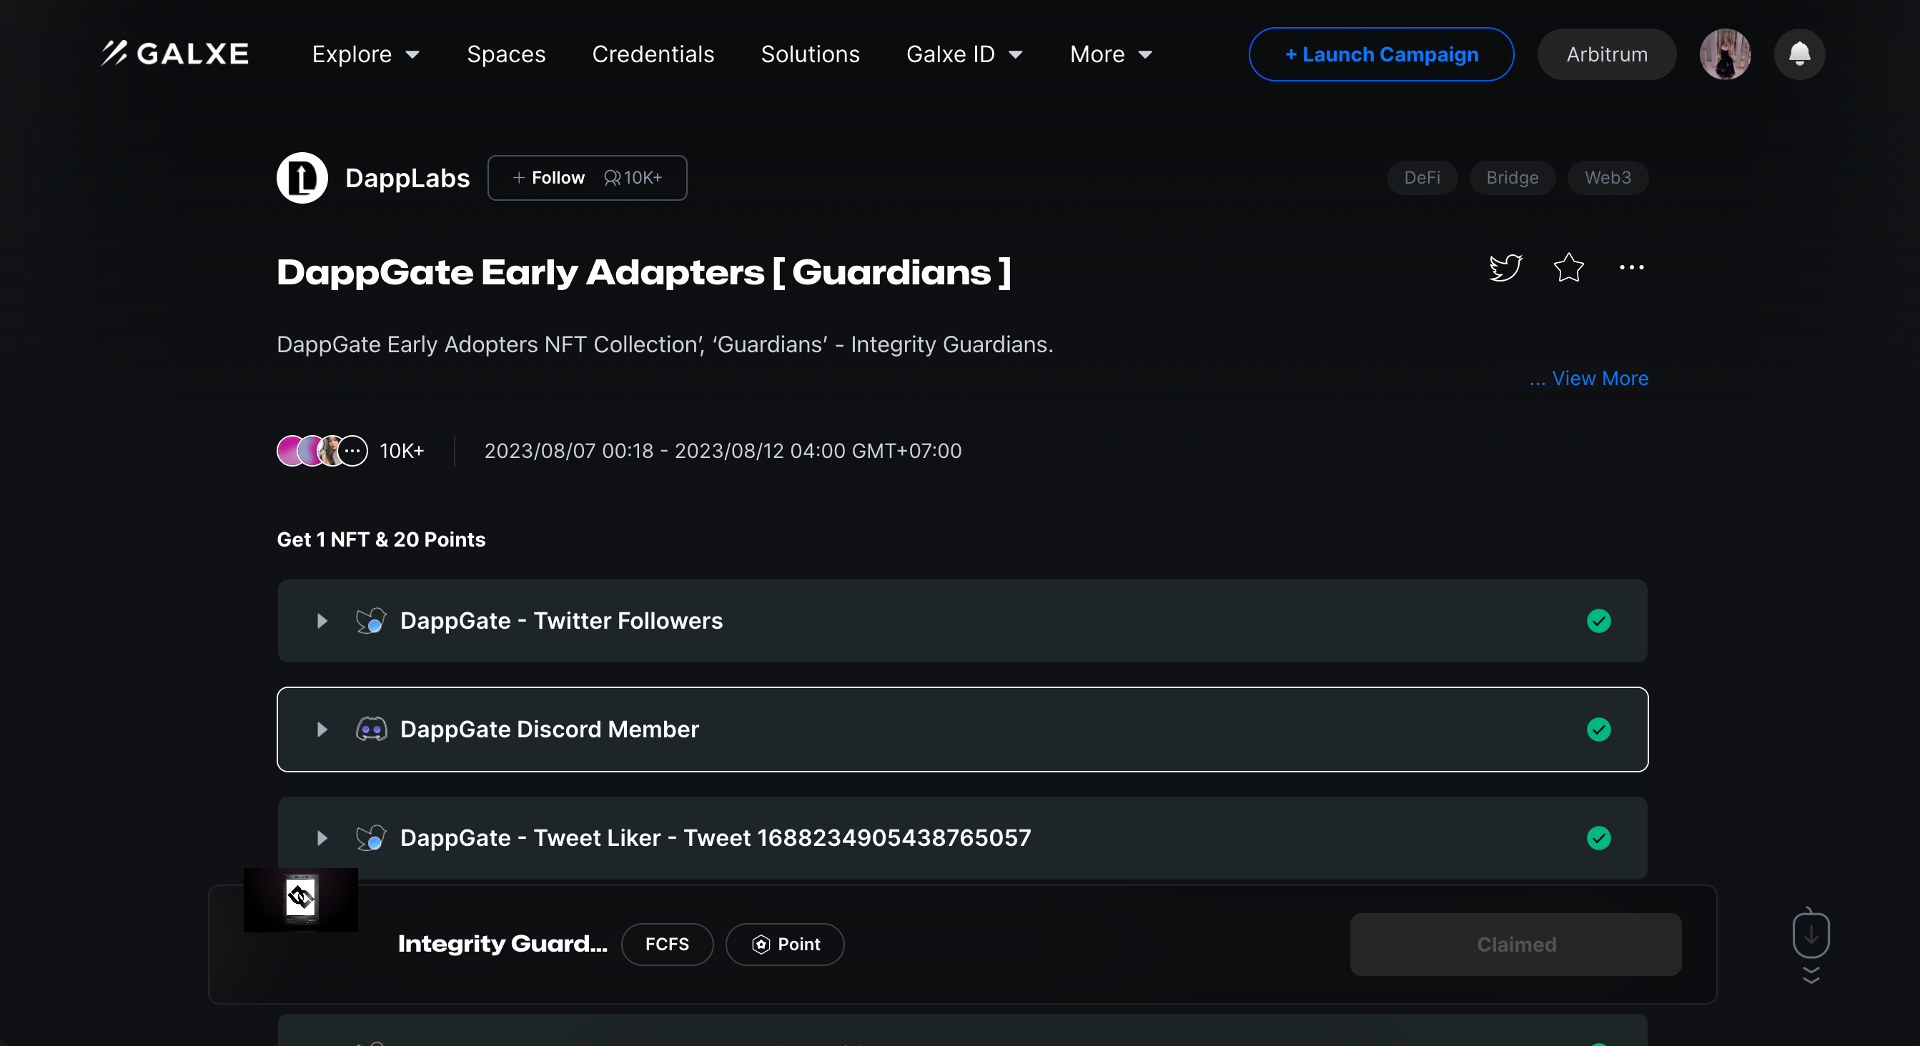This screenshot has width=1920, height=1046.
Task: Click the campaign date range text
Action: tap(723, 451)
